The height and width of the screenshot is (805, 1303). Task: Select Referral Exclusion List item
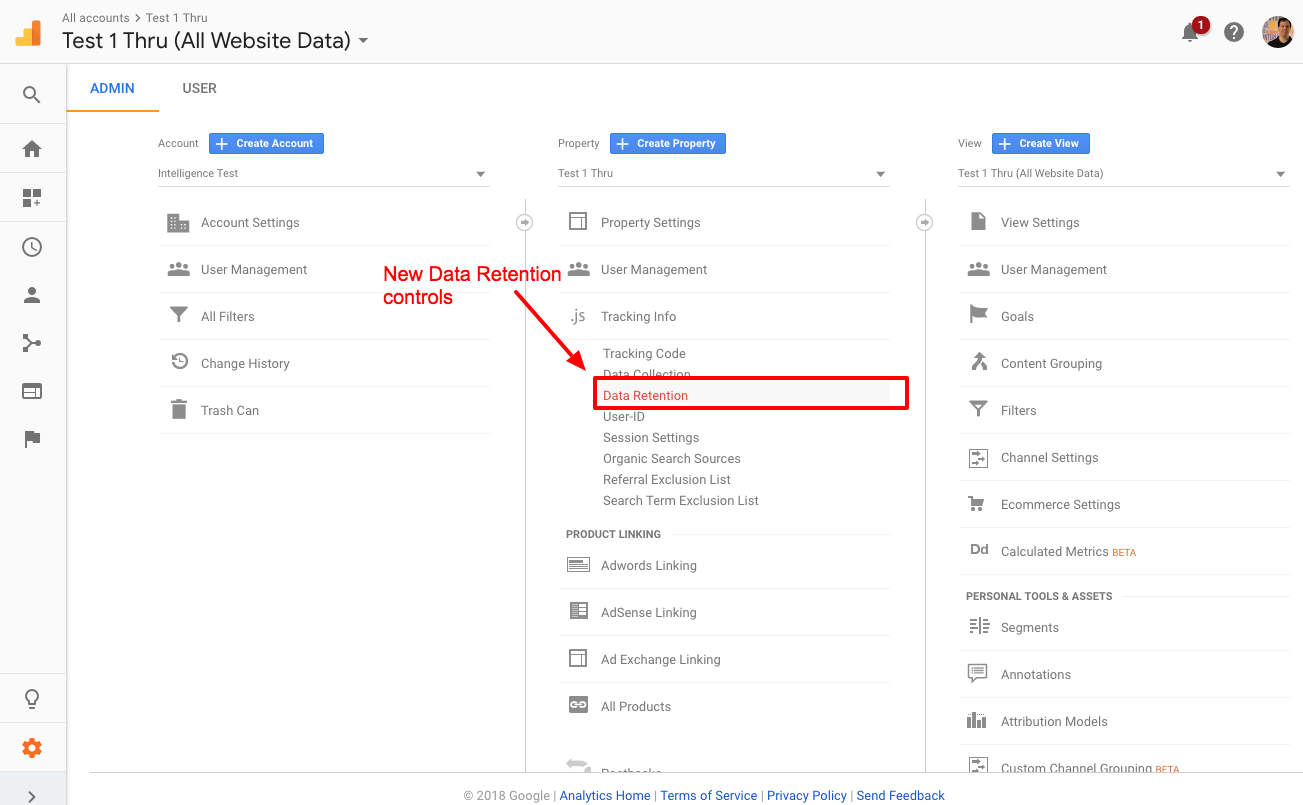click(x=667, y=480)
